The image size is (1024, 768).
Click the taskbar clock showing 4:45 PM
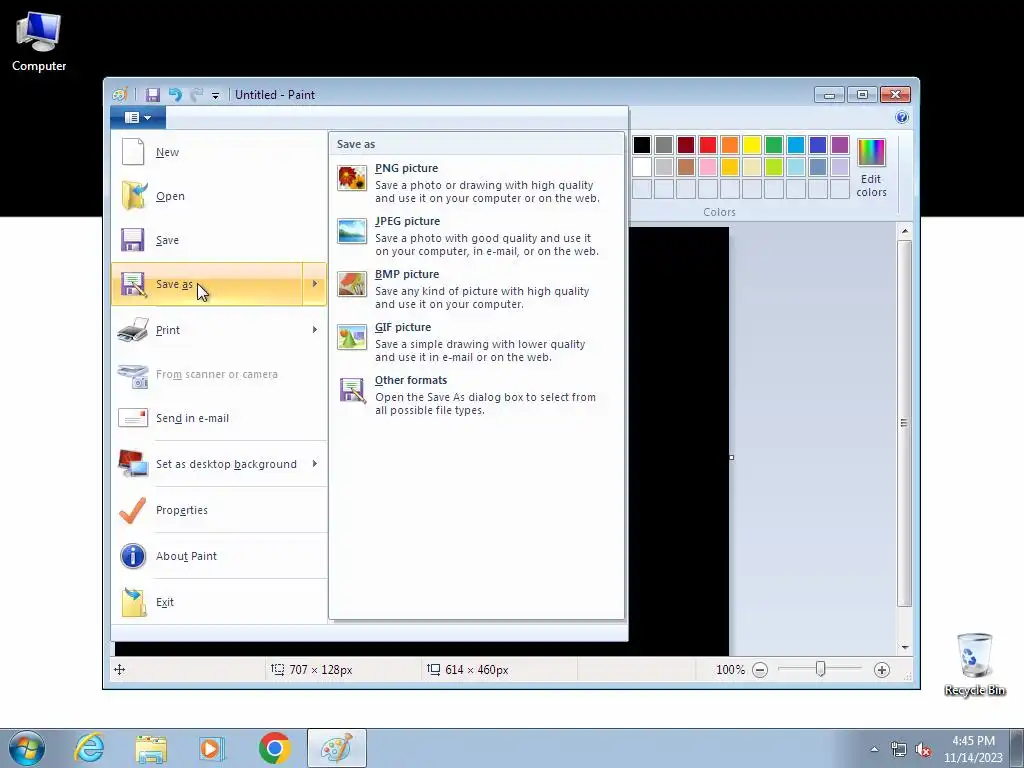click(x=973, y=748)
